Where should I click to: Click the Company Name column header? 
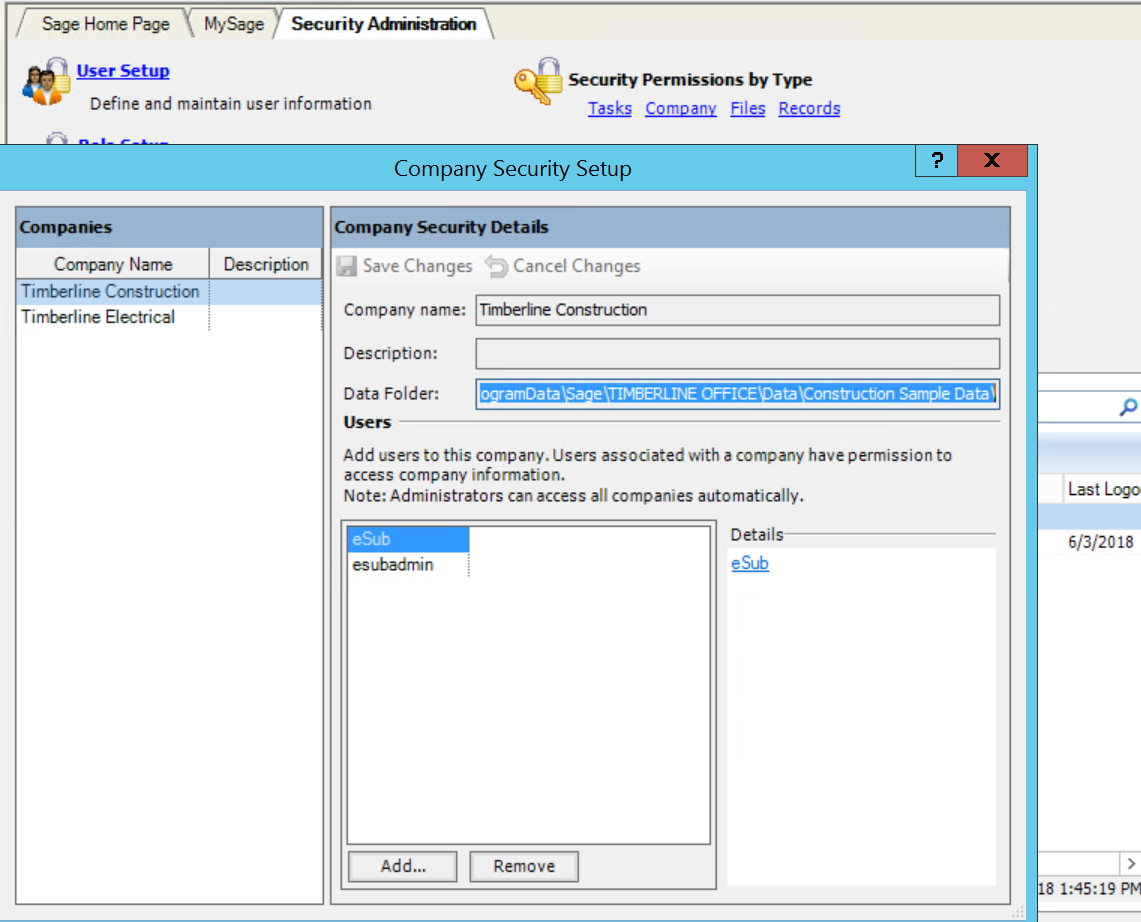pyautogui.click(x=113, y=264)
